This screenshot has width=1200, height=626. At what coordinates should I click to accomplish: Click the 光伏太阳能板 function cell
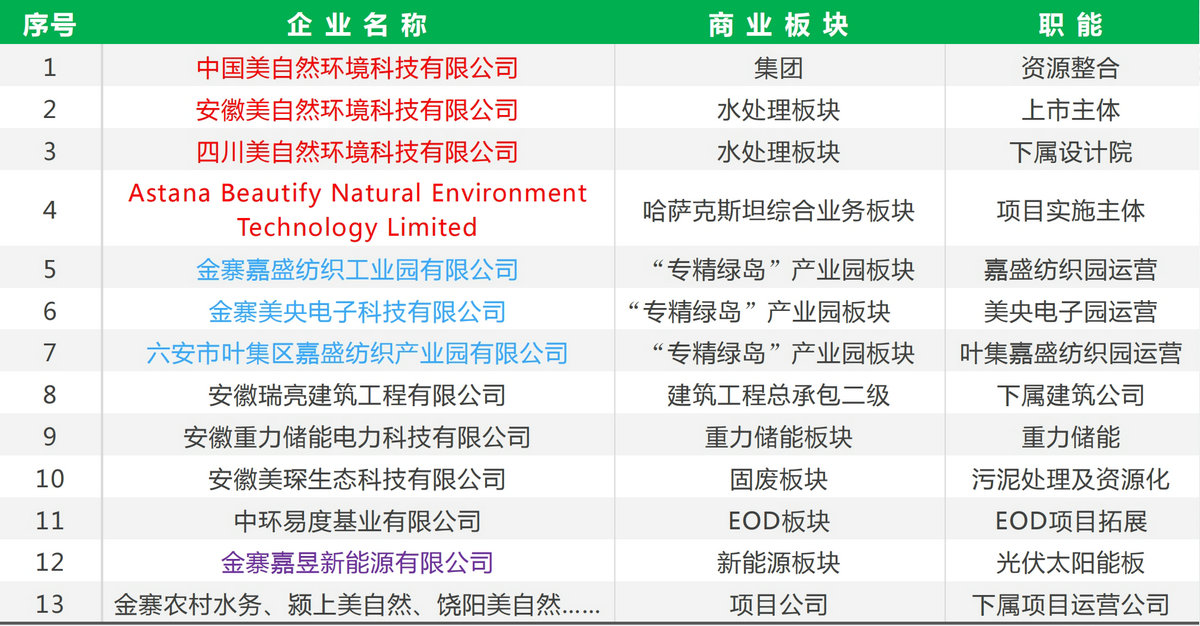(x=1070, y=562)
